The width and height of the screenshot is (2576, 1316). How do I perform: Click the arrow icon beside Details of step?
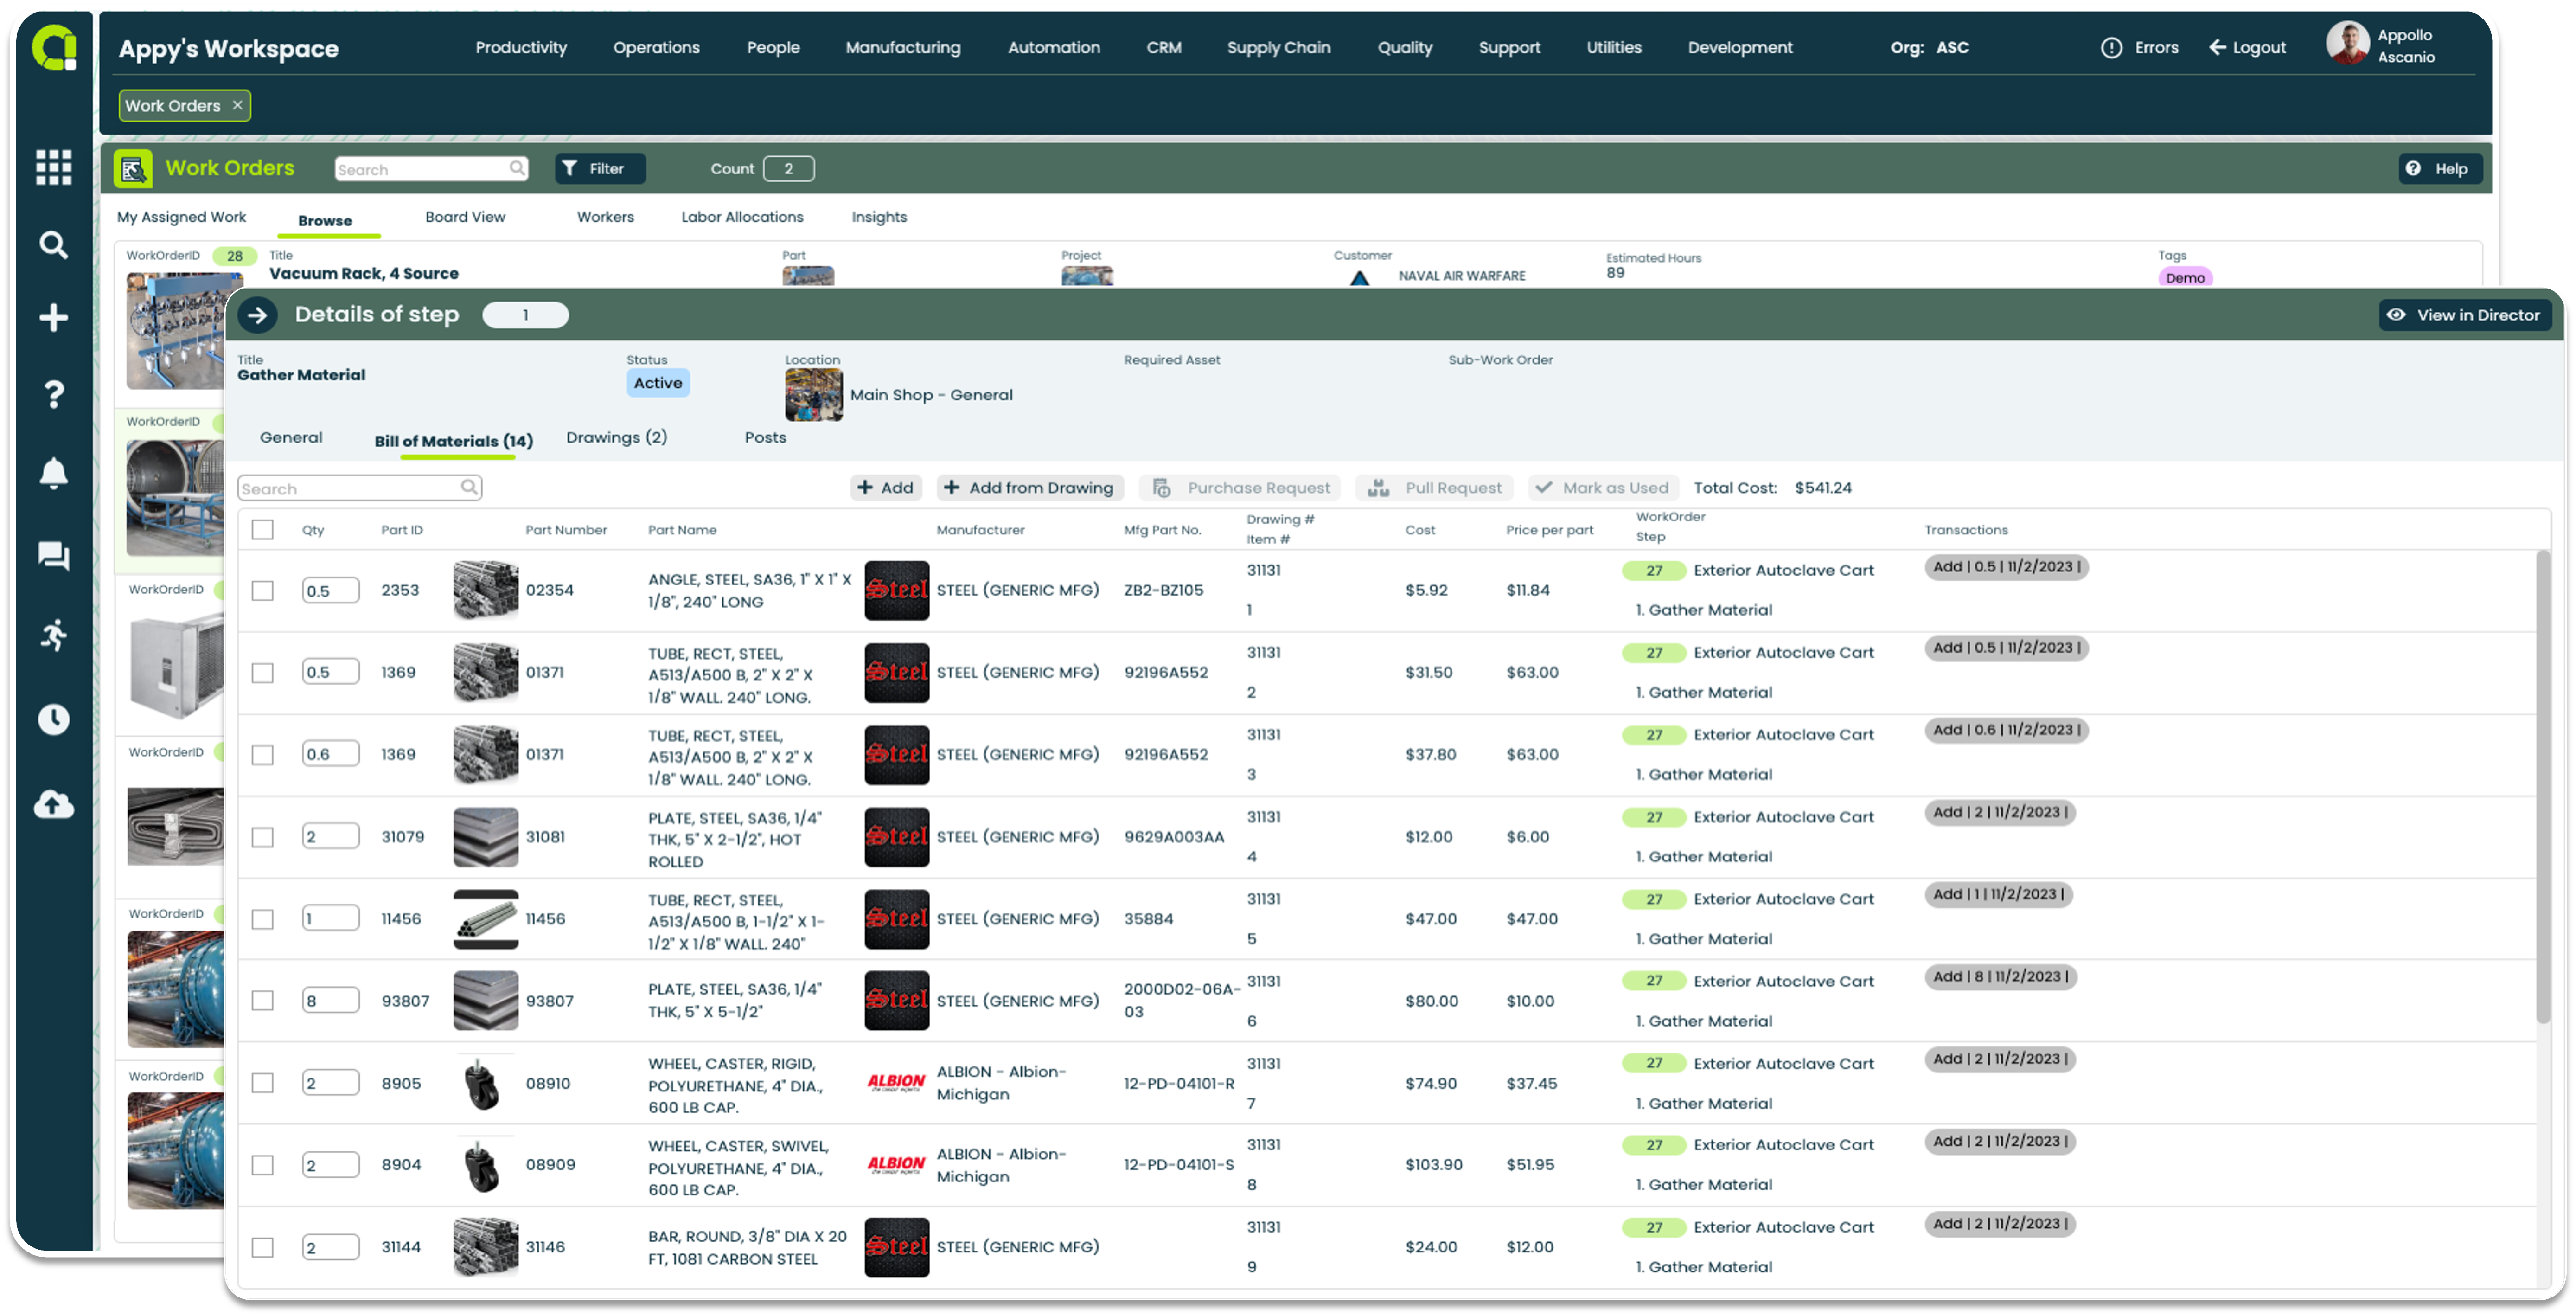(x=257, y=315)
